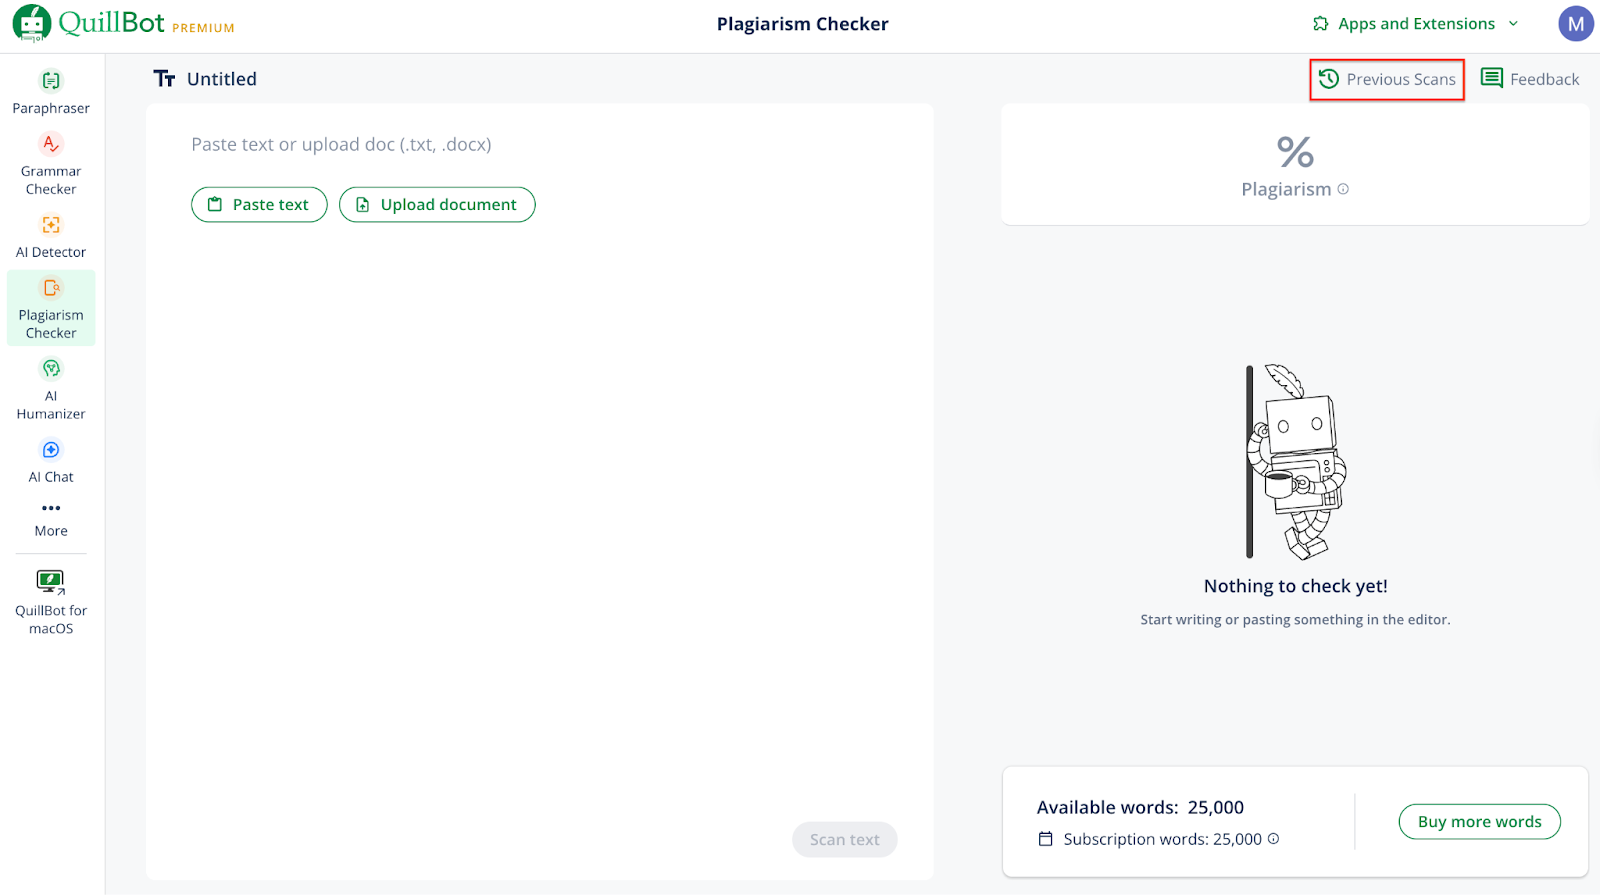This screenshot has width=1600, height=895.
Task: Open the user profile avatar menu
Action: [1575, 24]
